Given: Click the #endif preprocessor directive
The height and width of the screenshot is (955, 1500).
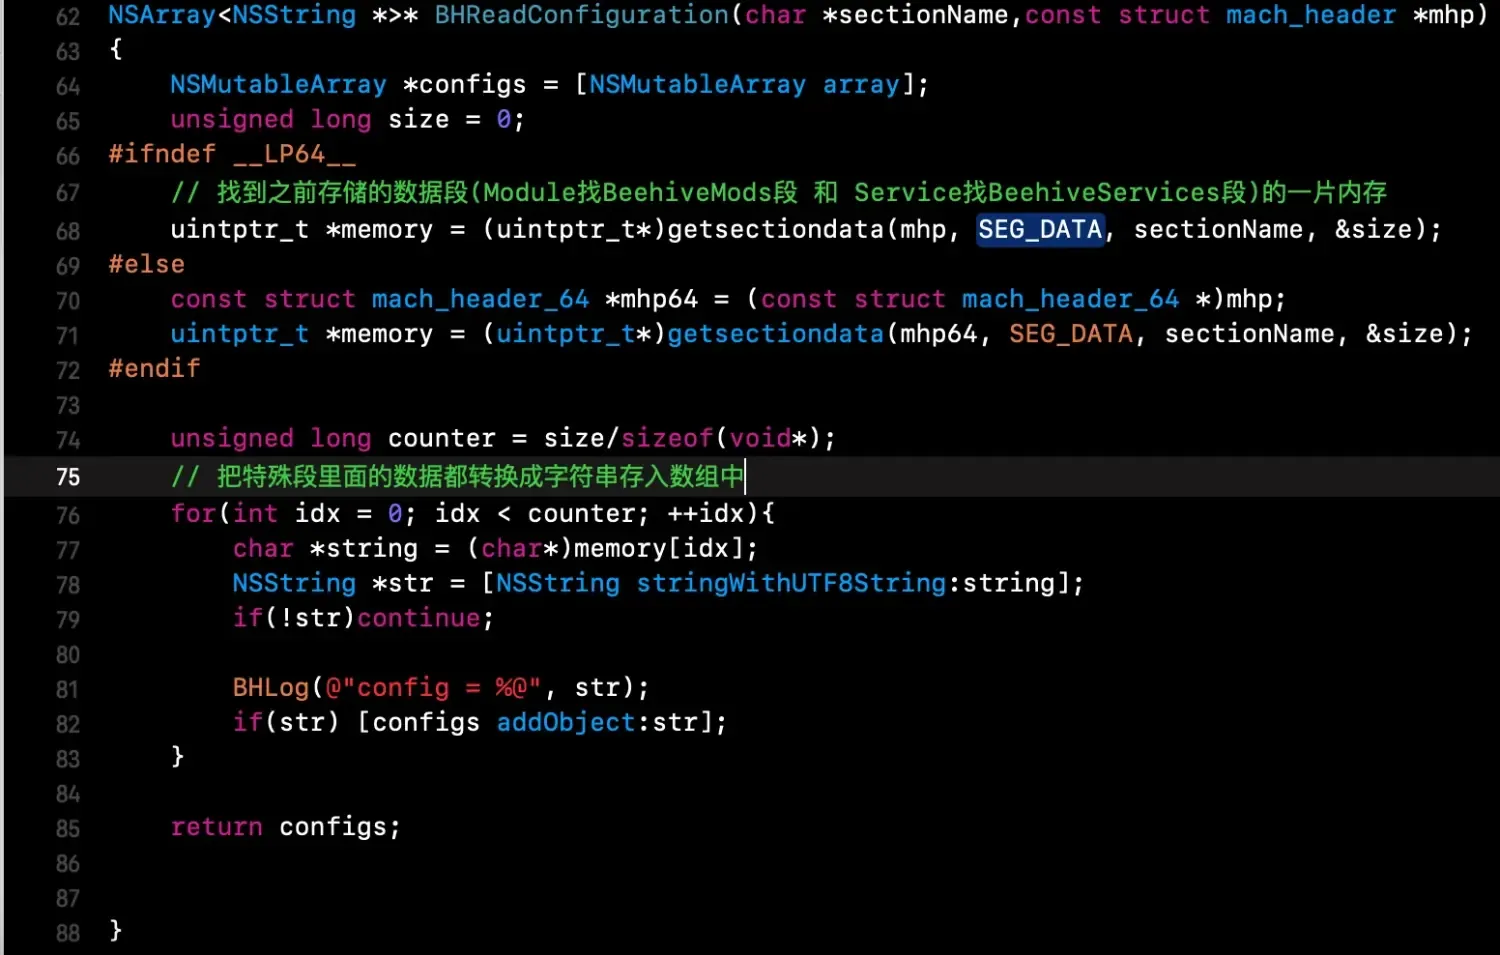Looking at the screenshot, I should pyautogui.click(x=154, y=369).
